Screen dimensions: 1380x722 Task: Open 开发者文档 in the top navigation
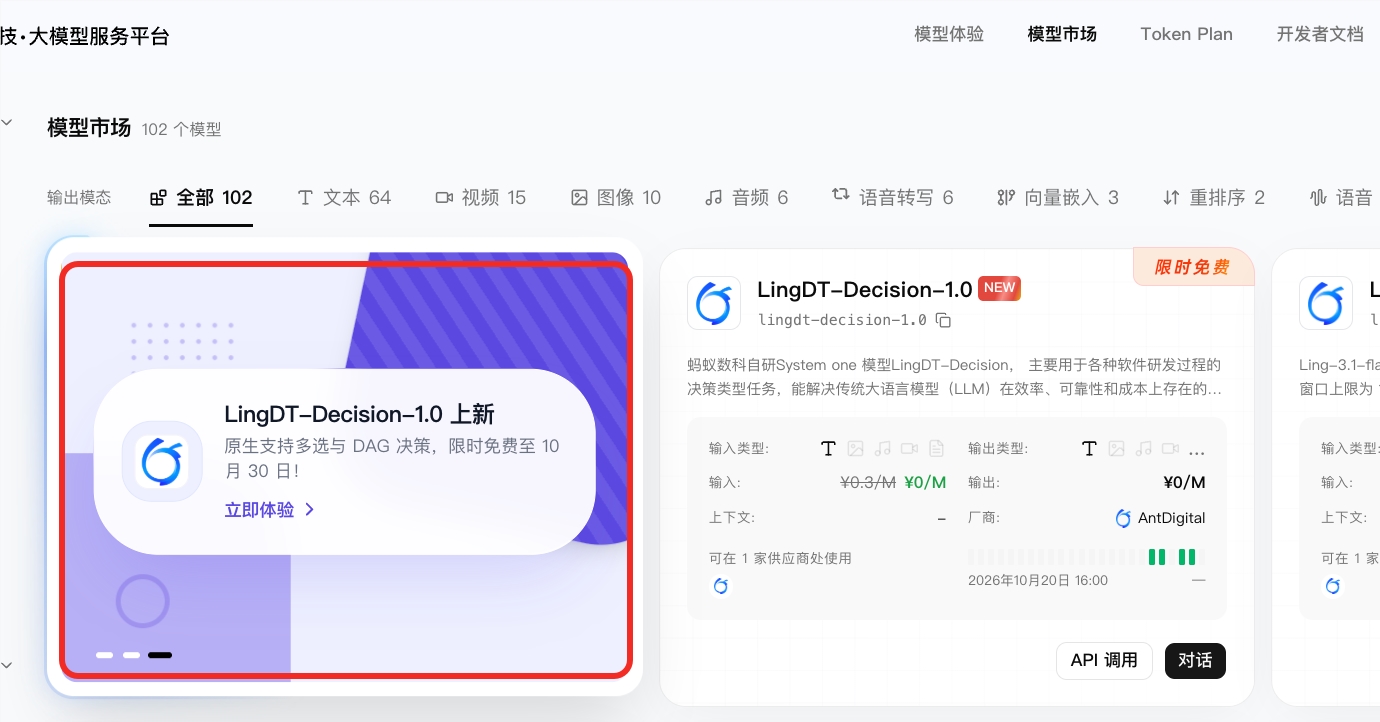coord(1320,34)
